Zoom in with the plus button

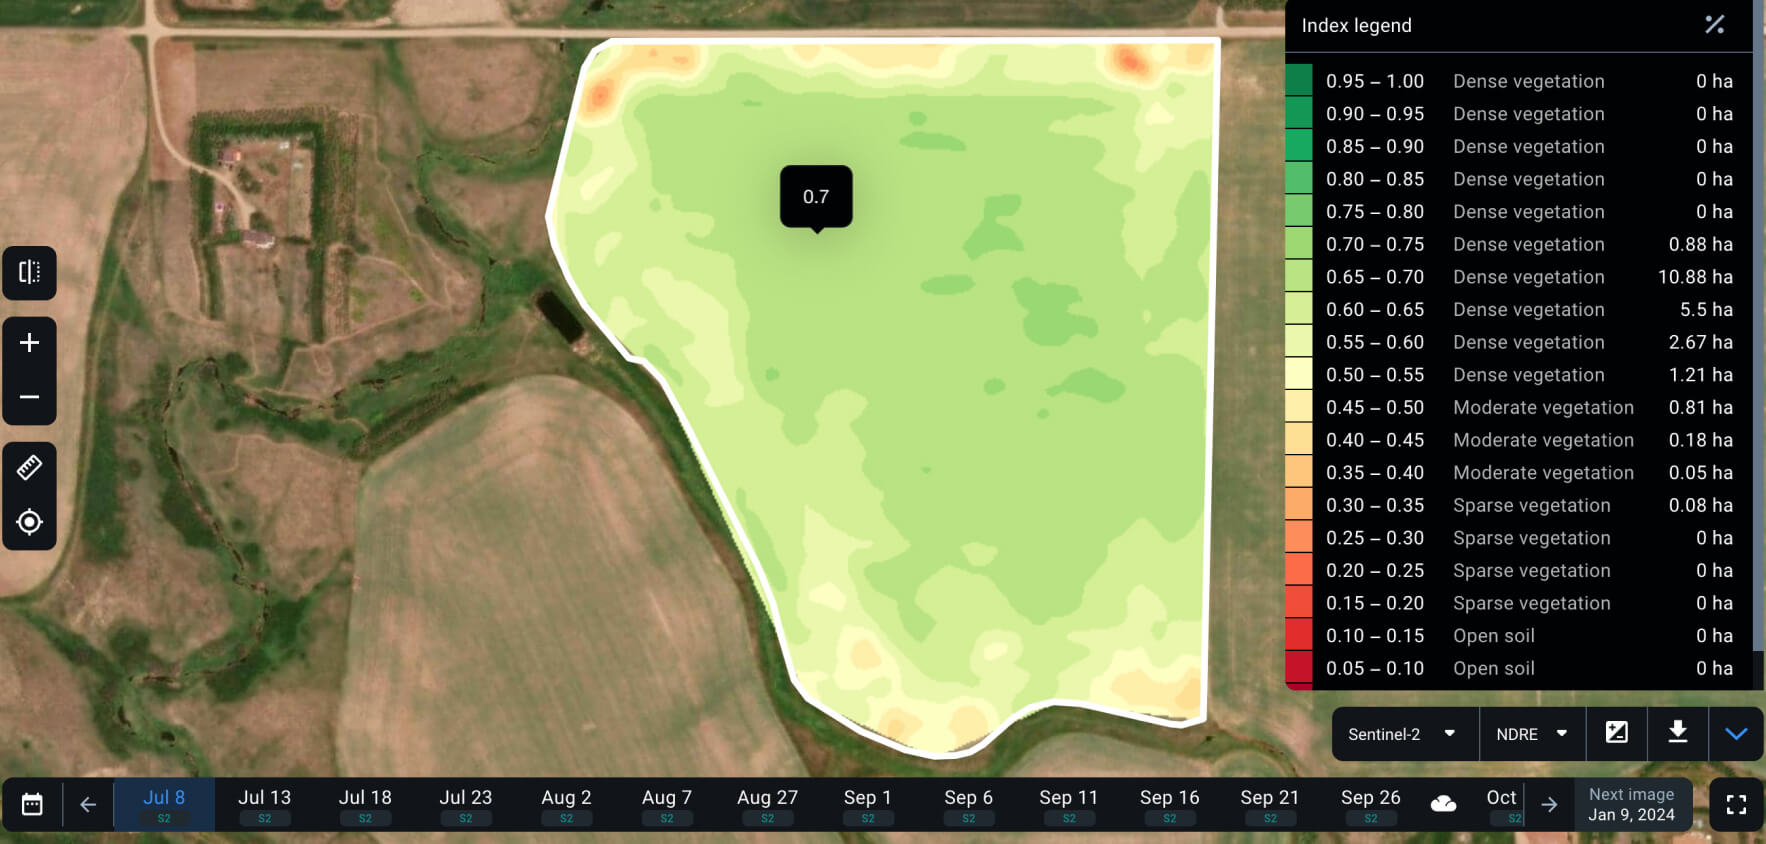(x=29, y=343)
